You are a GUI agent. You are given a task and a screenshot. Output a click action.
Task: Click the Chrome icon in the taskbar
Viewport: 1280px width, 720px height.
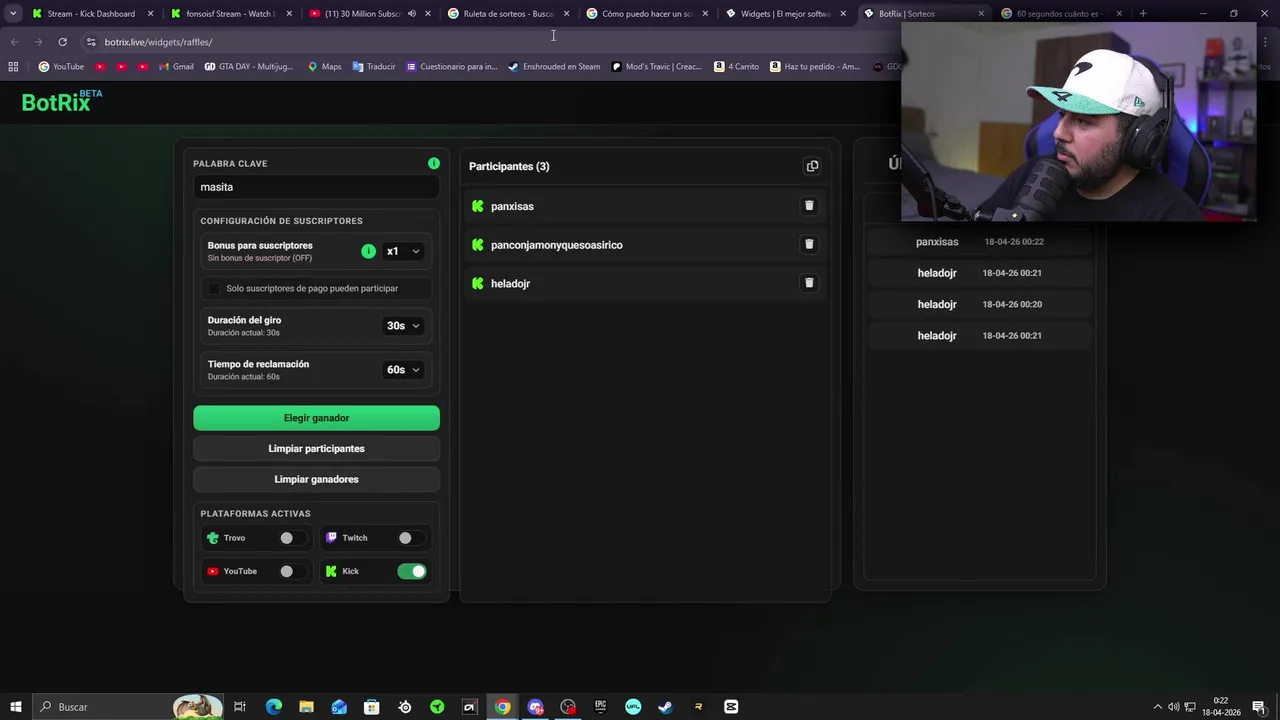(502, 707)
